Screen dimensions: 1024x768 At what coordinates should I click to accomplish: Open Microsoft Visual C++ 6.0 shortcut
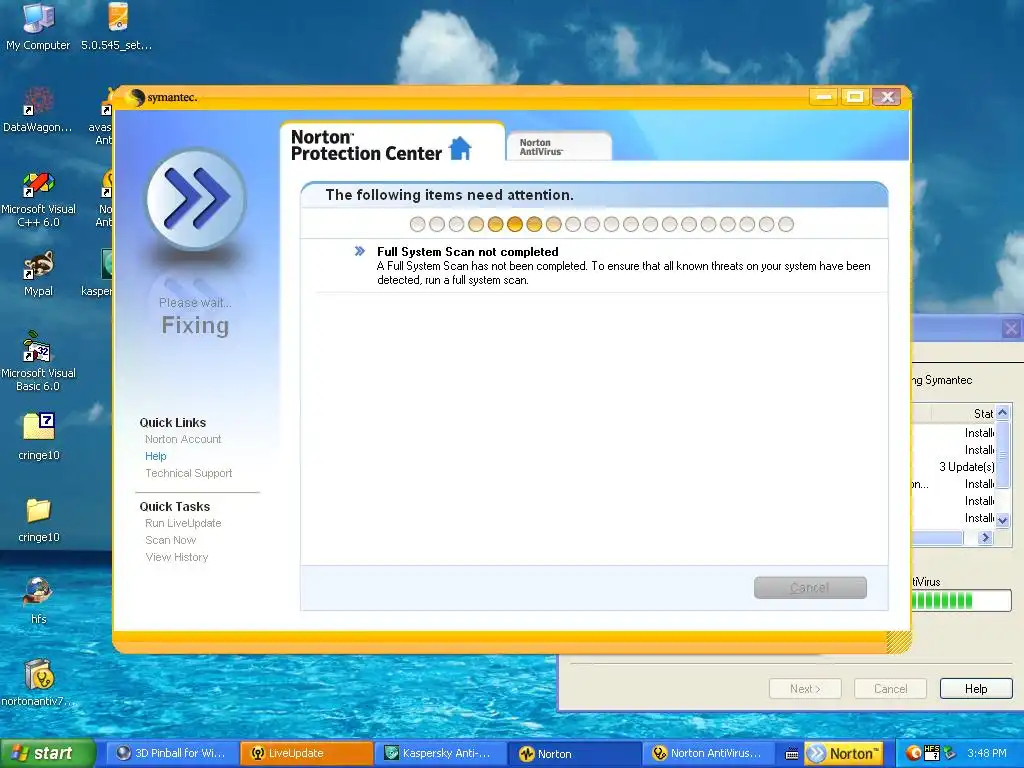38,199
